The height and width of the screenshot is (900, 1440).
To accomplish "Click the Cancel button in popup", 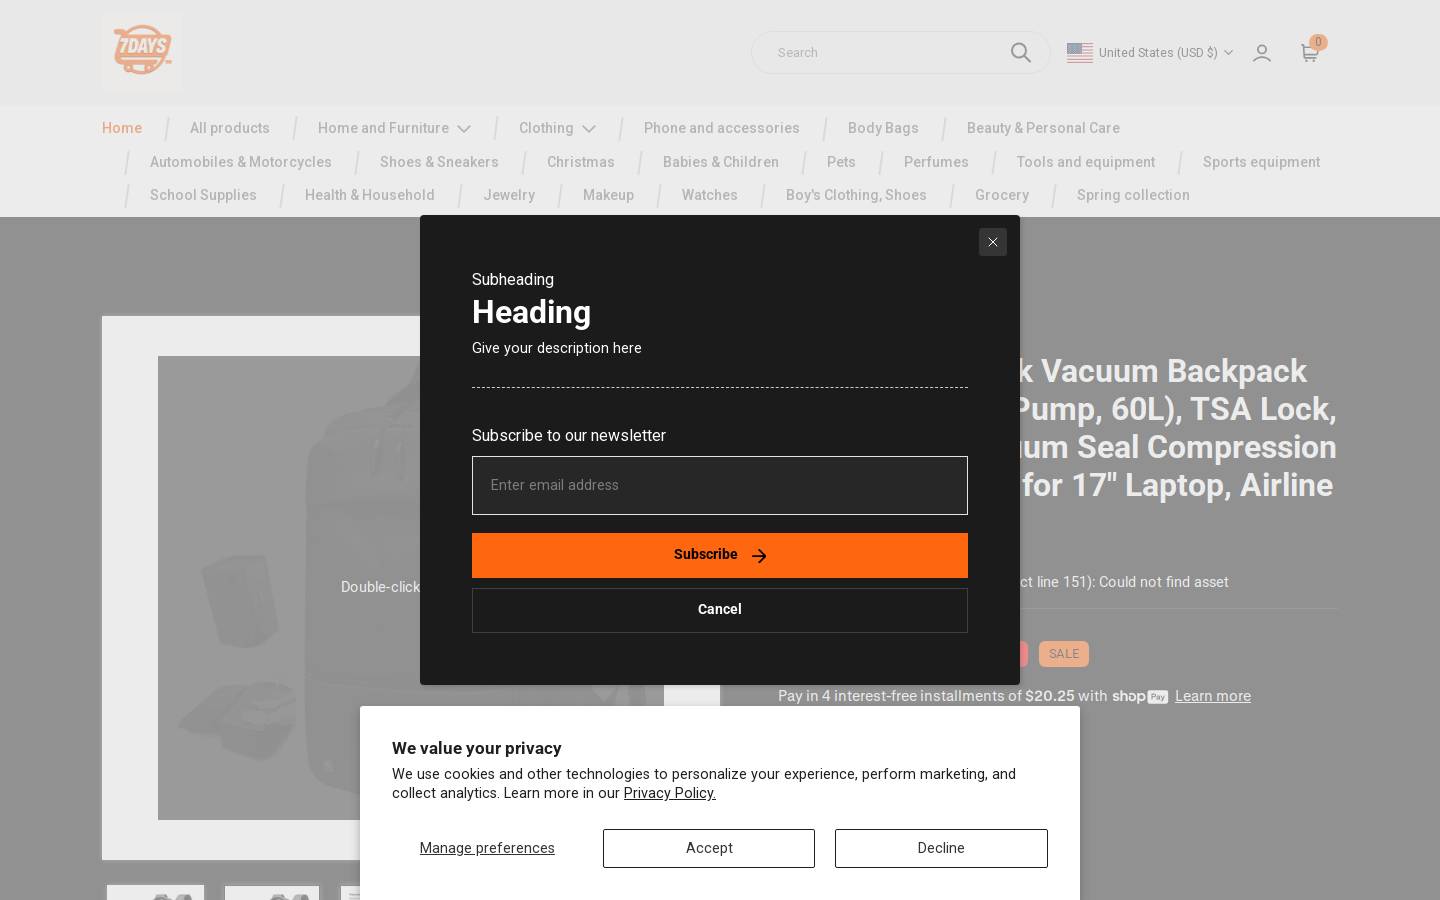I will (720, 610).
